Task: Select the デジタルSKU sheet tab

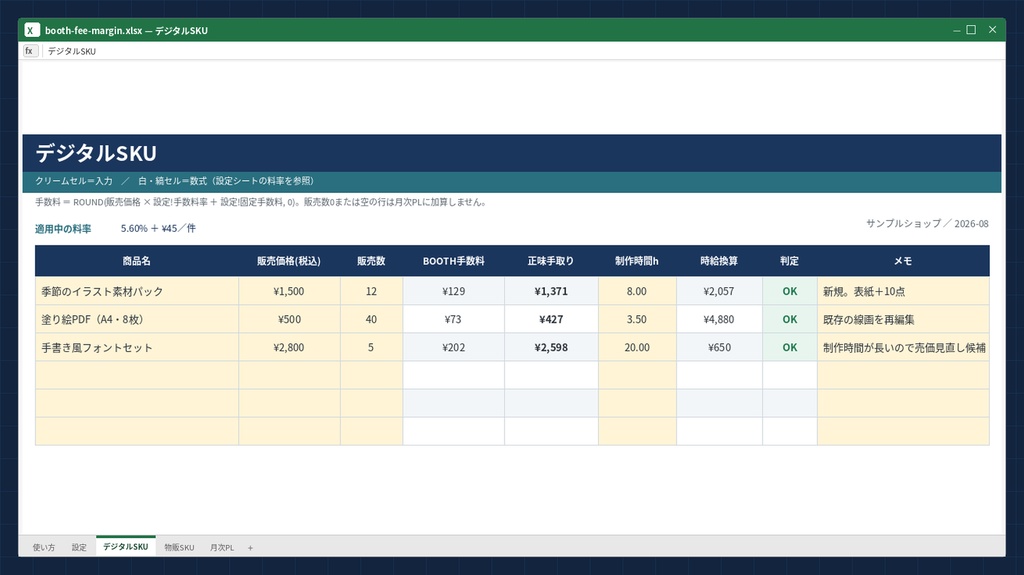Action: 125,546
